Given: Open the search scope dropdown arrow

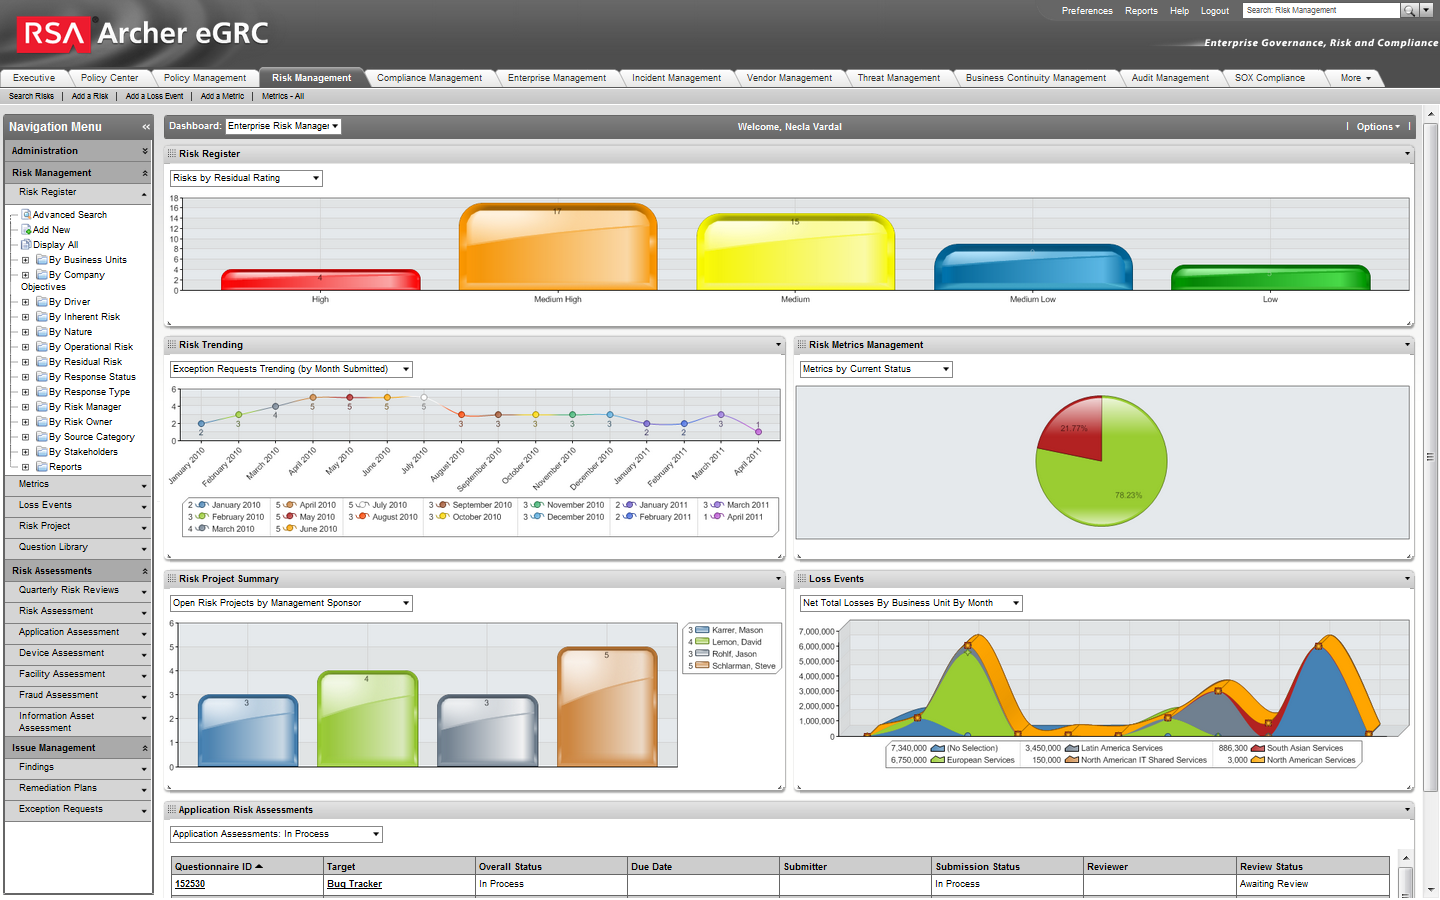Looking at the screenshot, I should point(1426,10).
